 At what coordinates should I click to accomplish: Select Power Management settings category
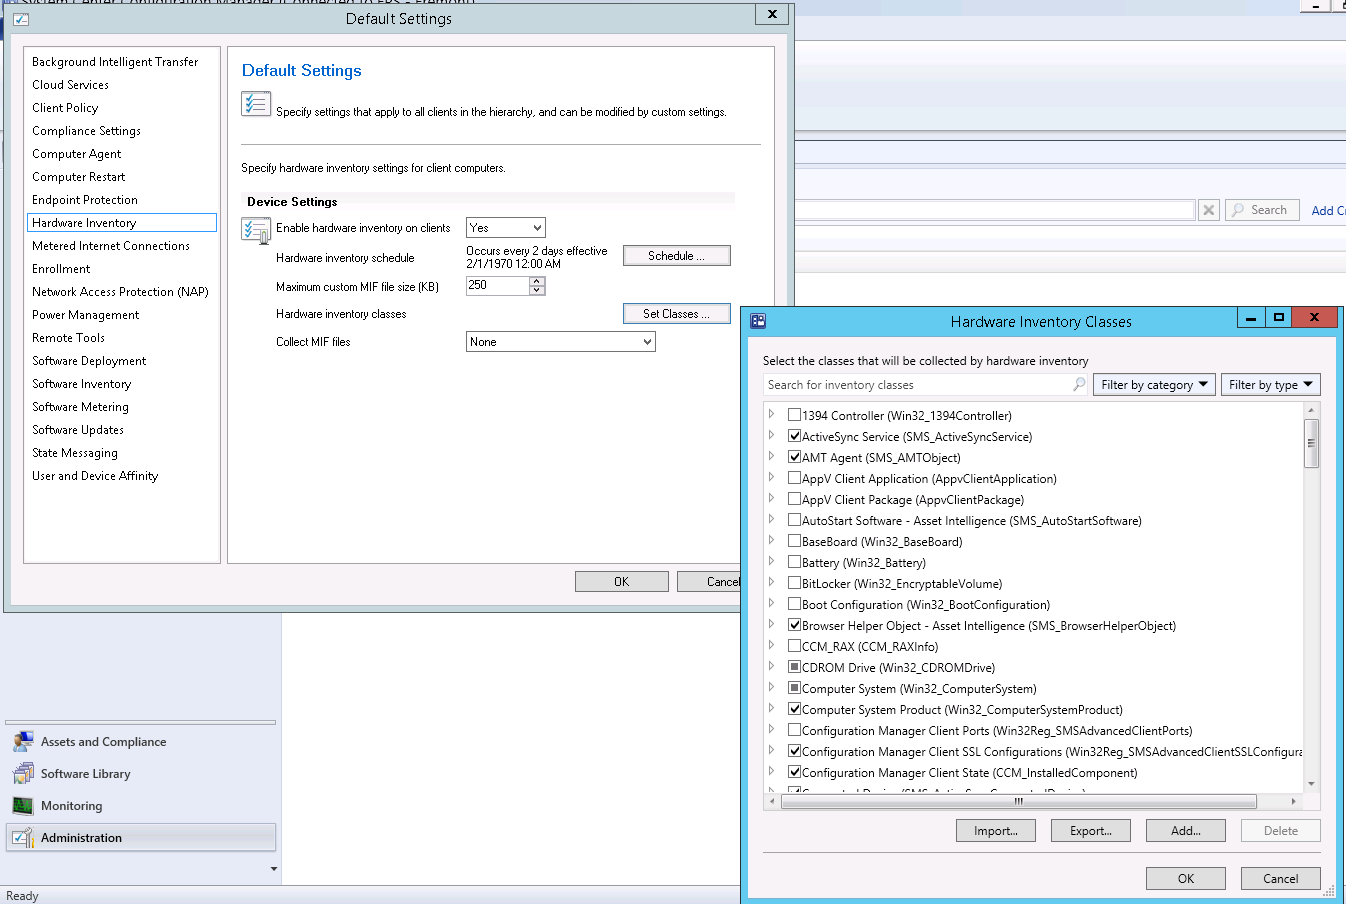click(85, 315)
